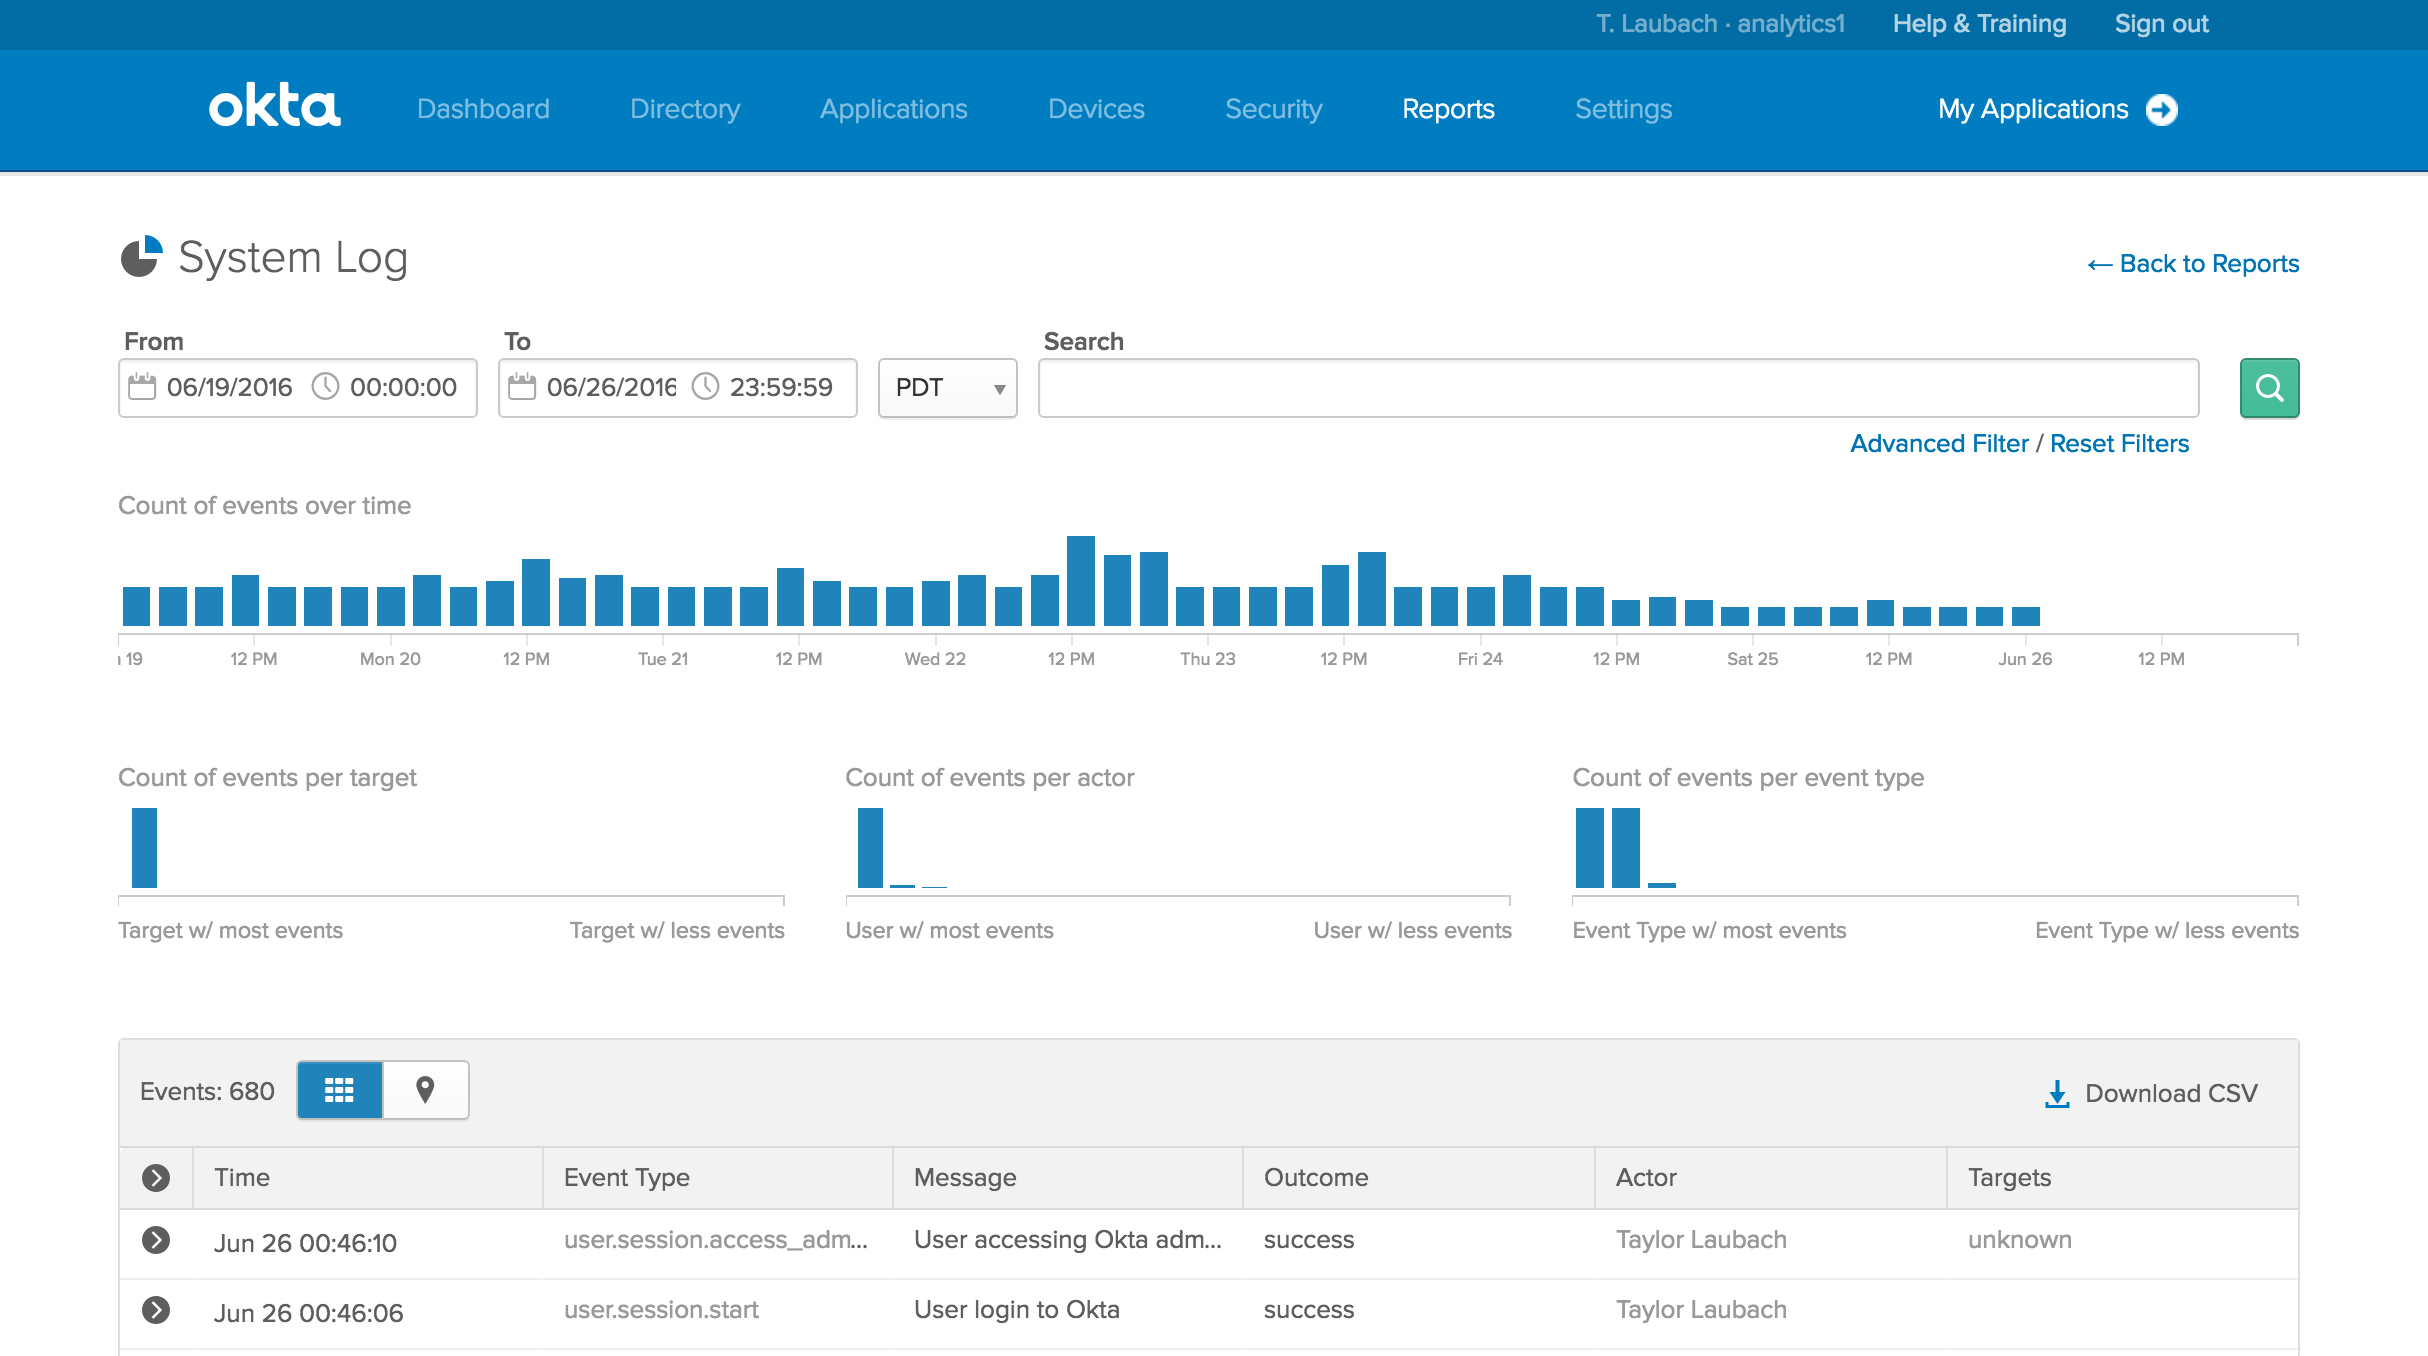
Task: Click the green search magnifier button
Action: (x=2269, y=388)
